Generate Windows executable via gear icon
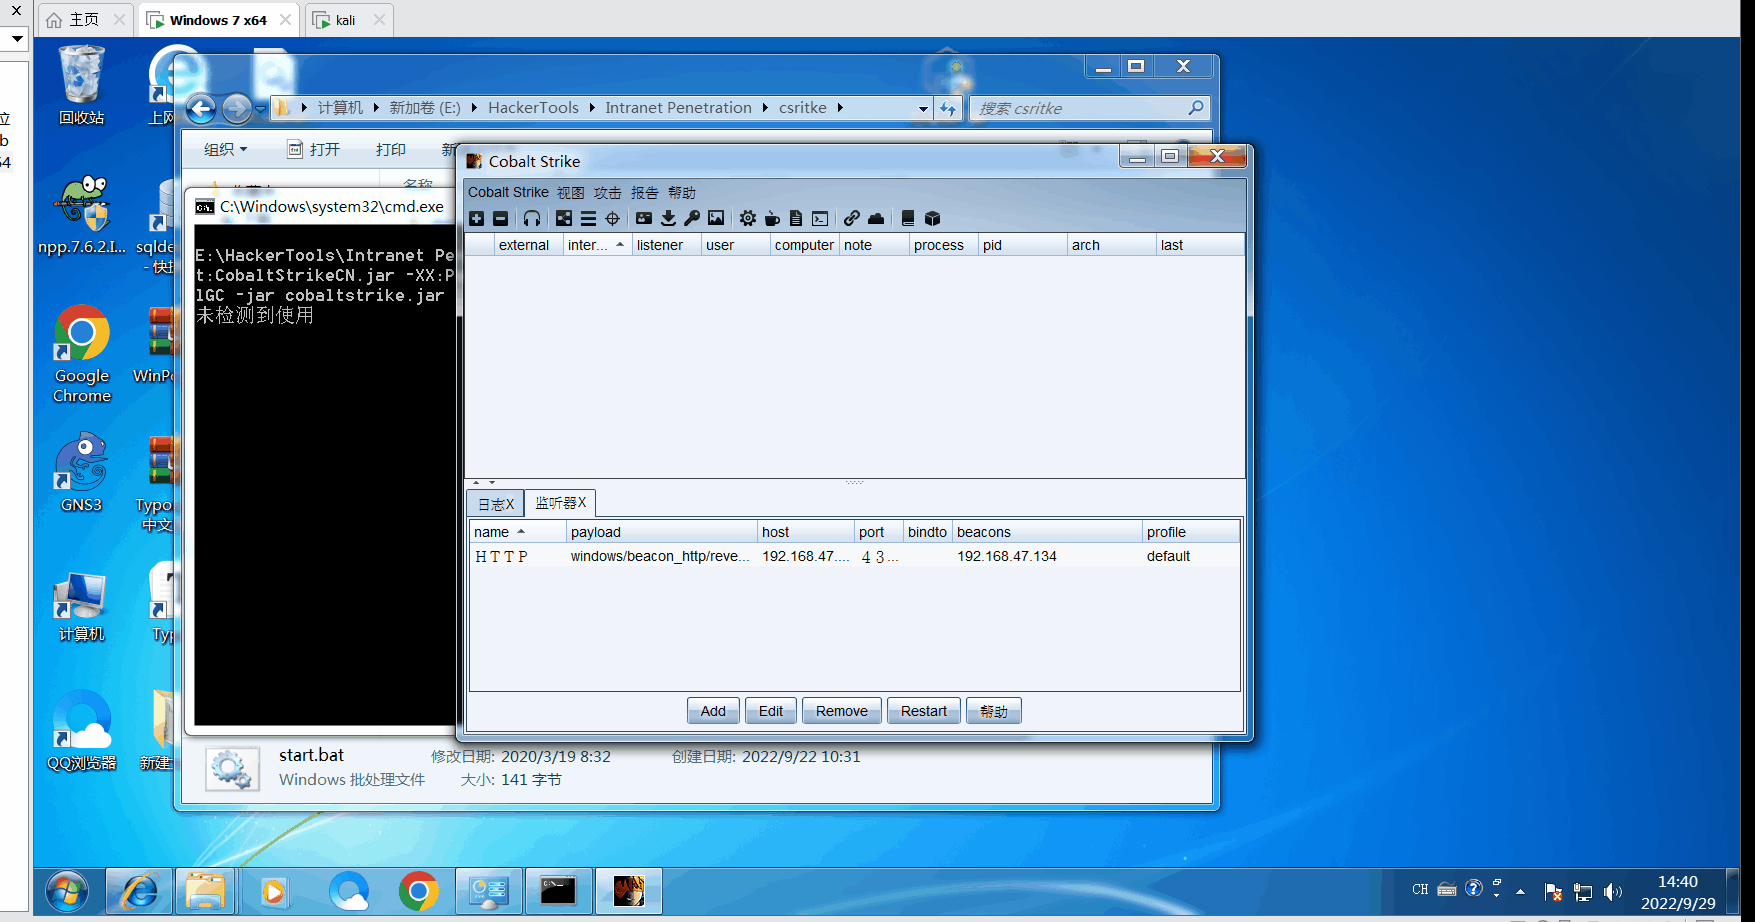Image resolution: width=1755 pixels, height=922 pixels. click(x=748, y=218)
